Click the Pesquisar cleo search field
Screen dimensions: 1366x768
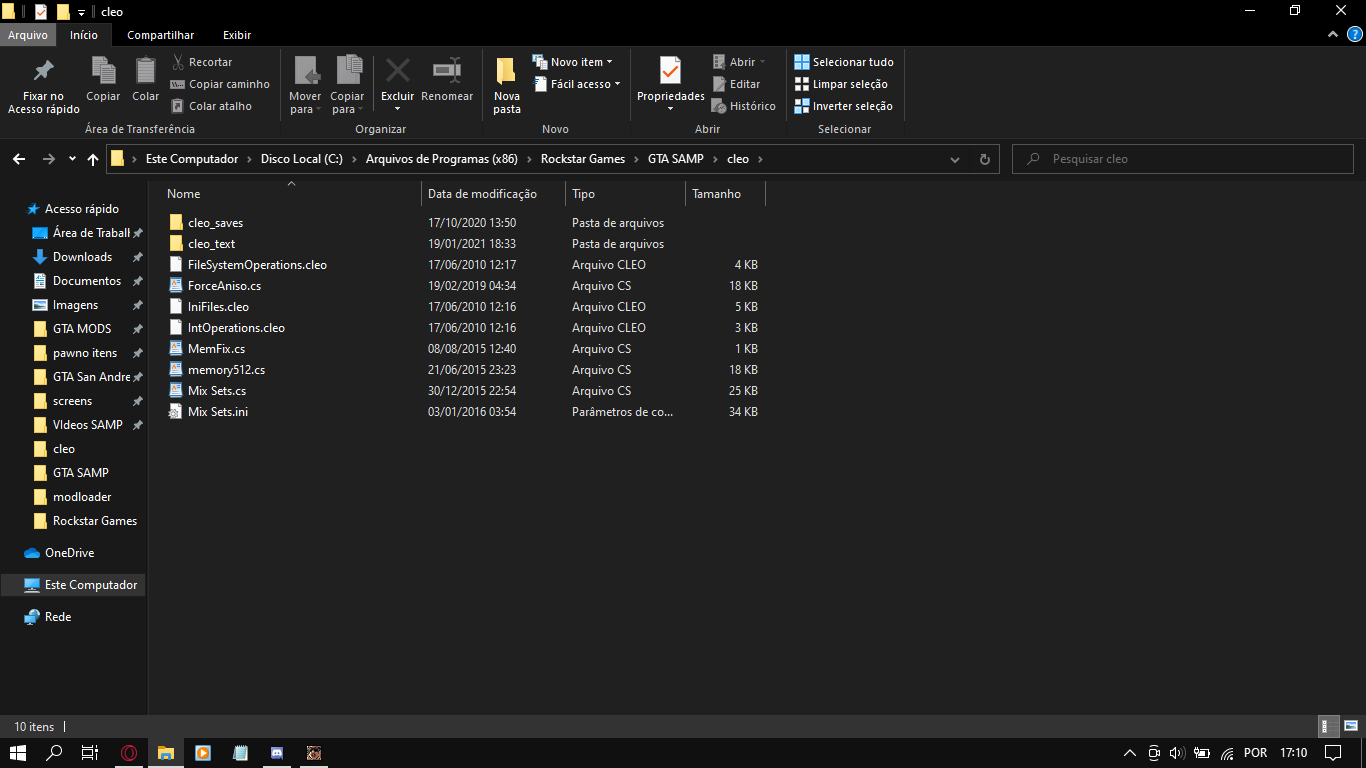click(1183, 159)
